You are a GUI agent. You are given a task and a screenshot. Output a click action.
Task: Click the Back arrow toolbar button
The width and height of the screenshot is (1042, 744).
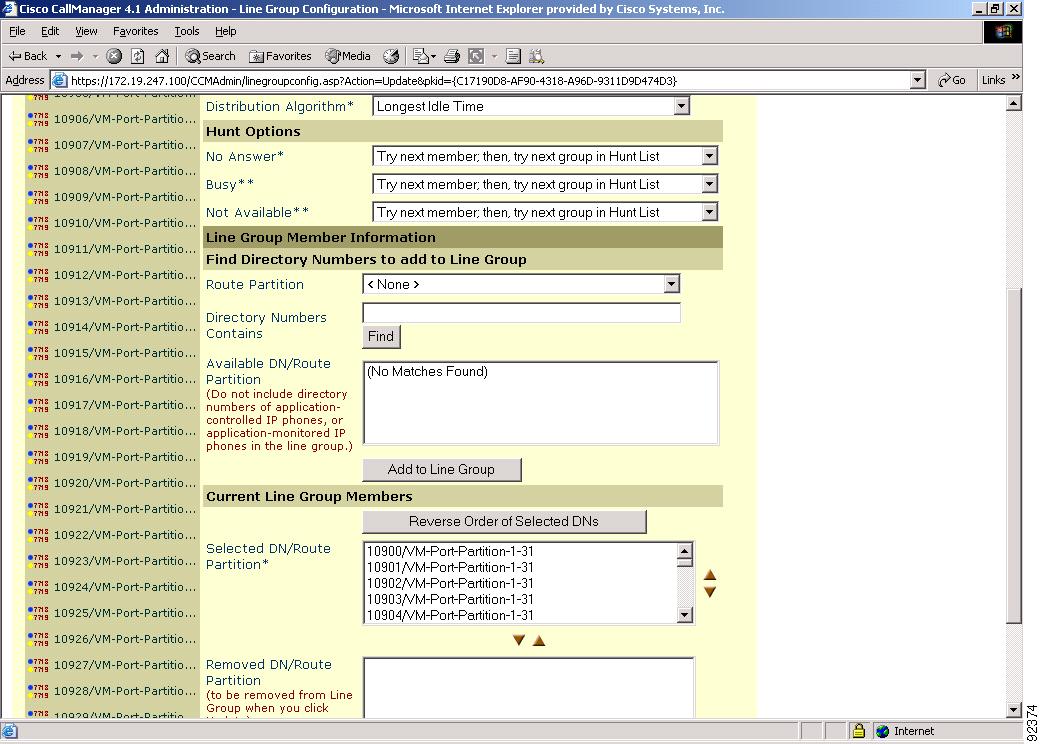tap(28, 56)
